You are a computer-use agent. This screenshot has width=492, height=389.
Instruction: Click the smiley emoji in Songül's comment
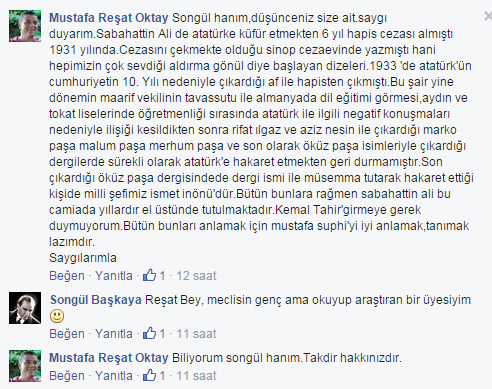point(57,316)
